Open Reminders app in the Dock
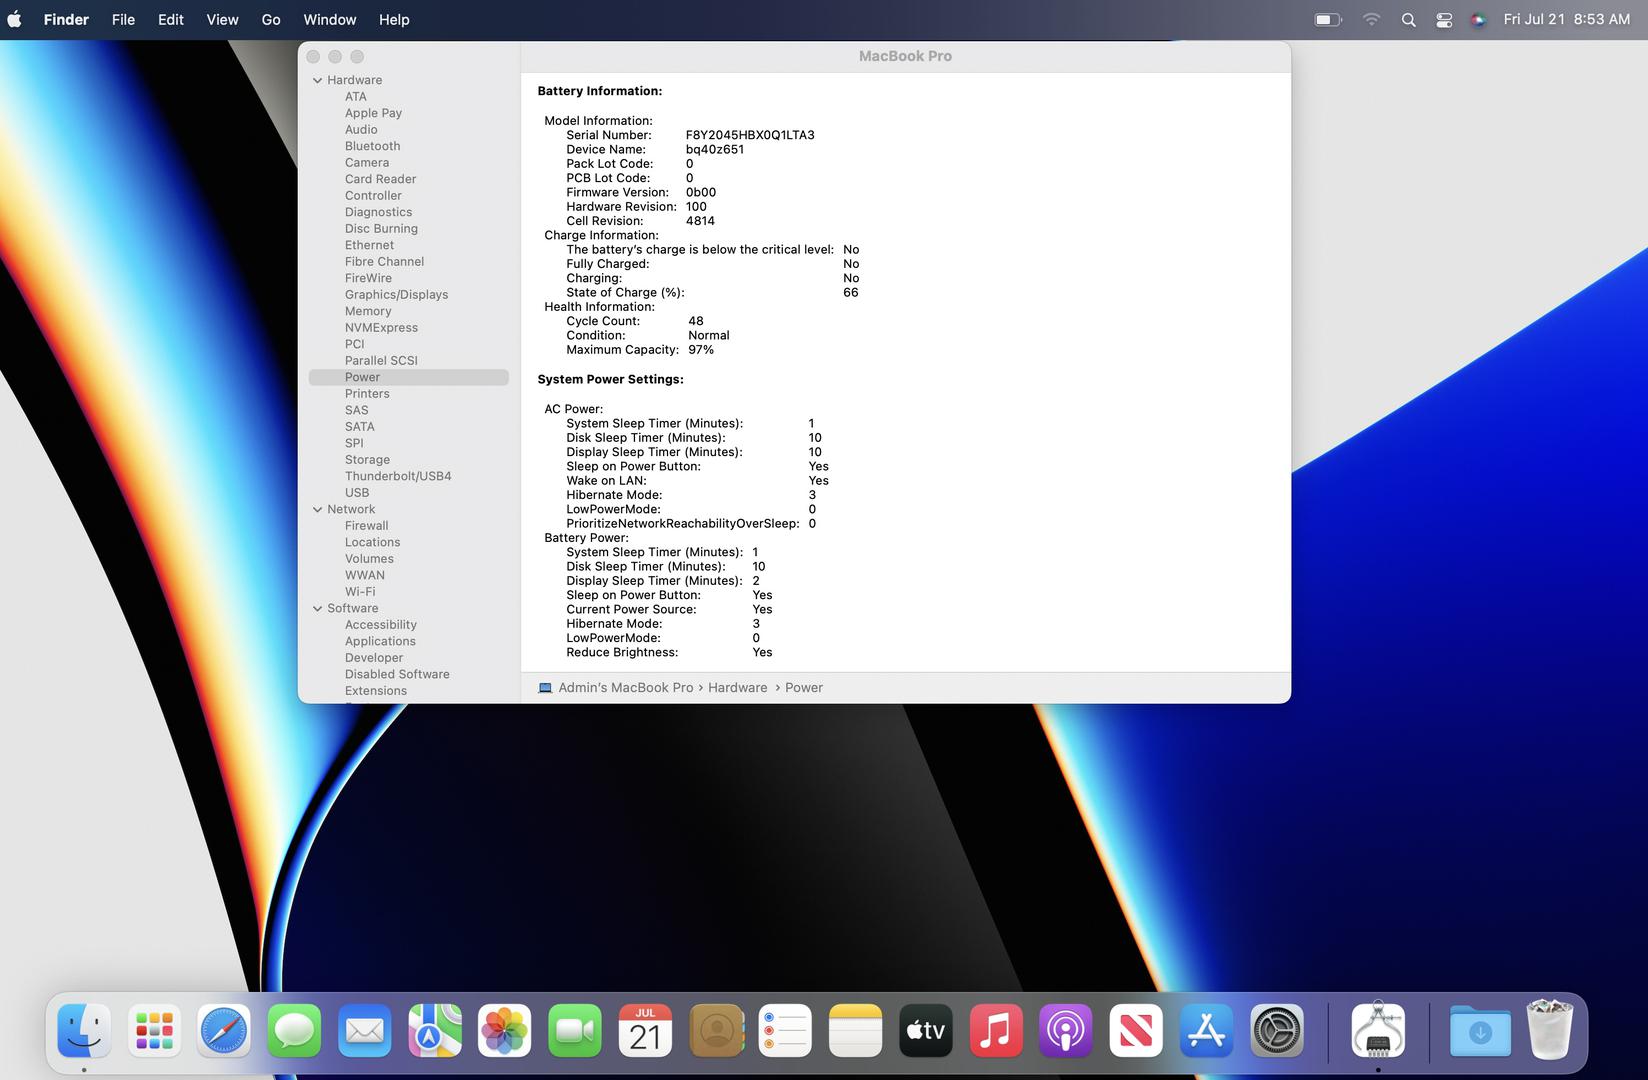This screenshot has width=1648, height=1080. [785, 1031]
